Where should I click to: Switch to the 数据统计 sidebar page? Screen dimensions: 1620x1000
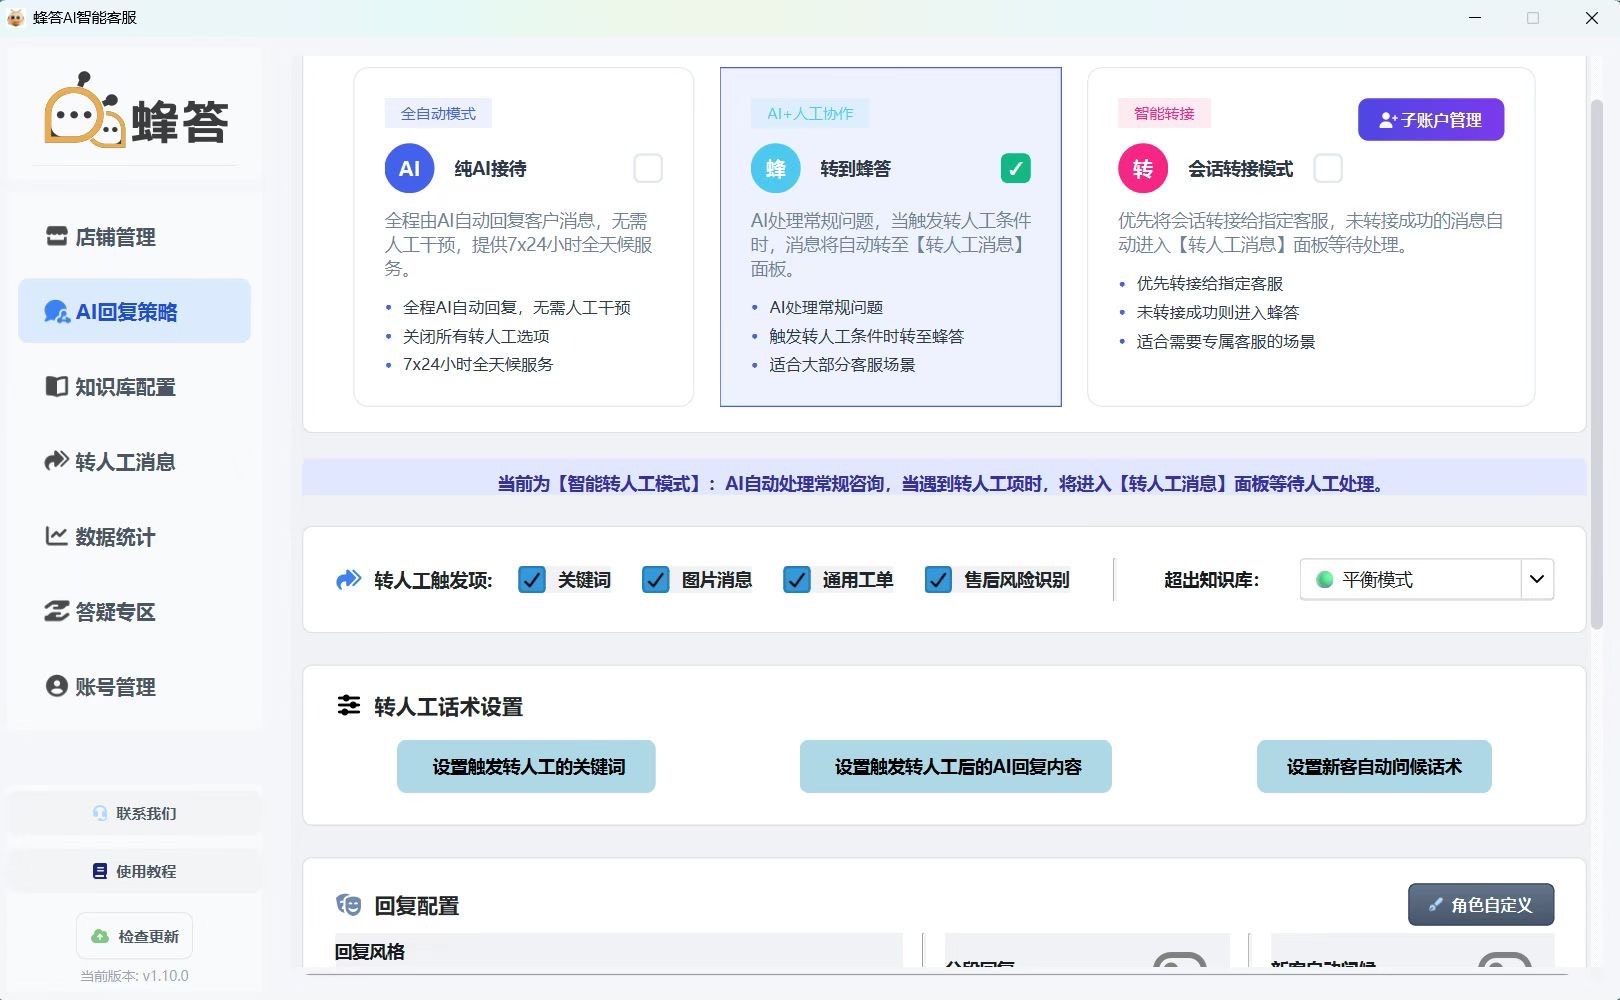(134, 537)
